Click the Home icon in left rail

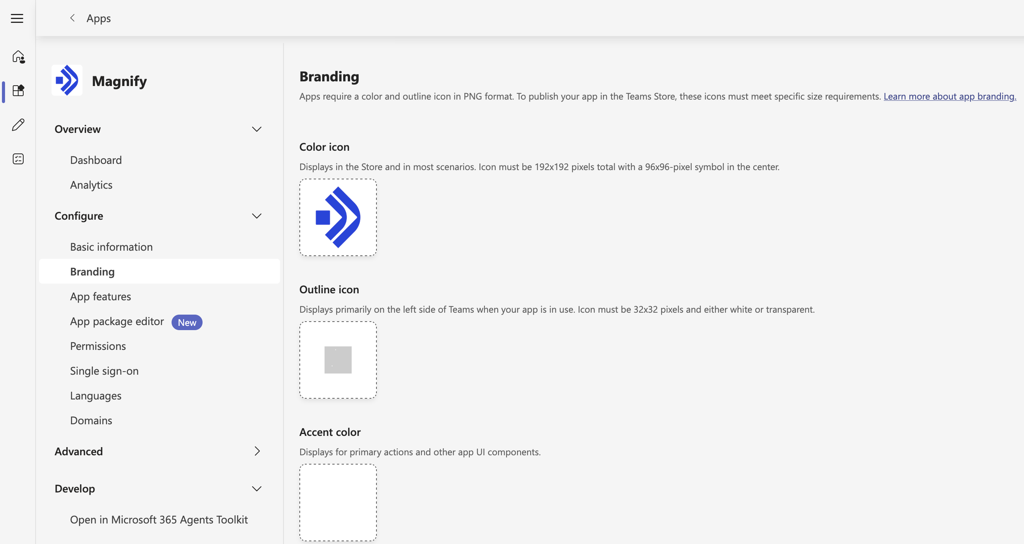18,57
